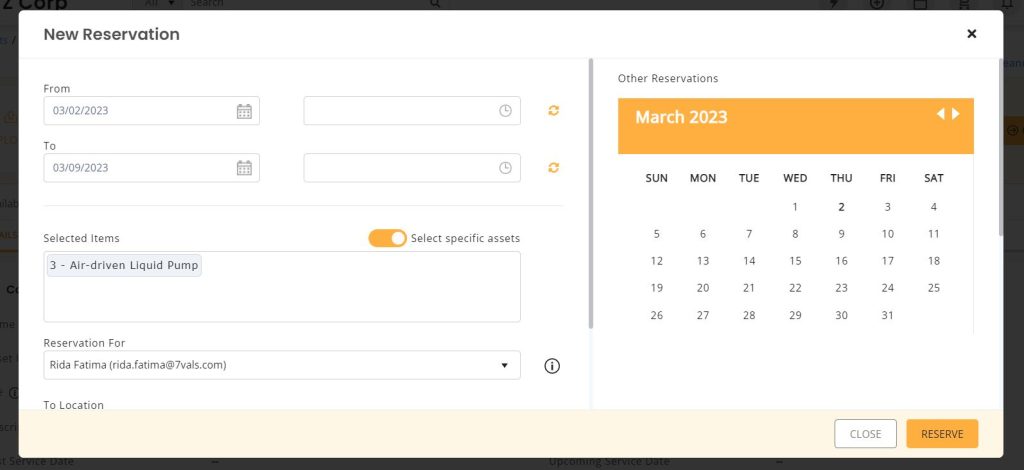The image size is (1024, 470).
Task: Click the RESERVE button
Action: click(942, 434)
